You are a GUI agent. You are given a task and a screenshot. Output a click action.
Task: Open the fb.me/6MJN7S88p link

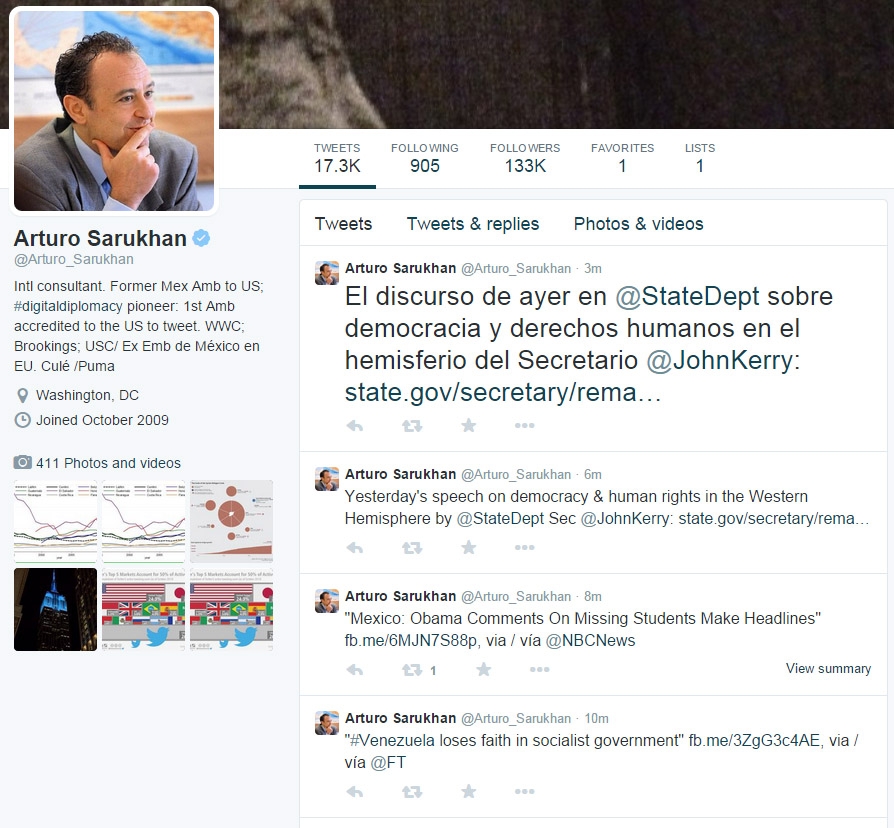click(411, 640)
